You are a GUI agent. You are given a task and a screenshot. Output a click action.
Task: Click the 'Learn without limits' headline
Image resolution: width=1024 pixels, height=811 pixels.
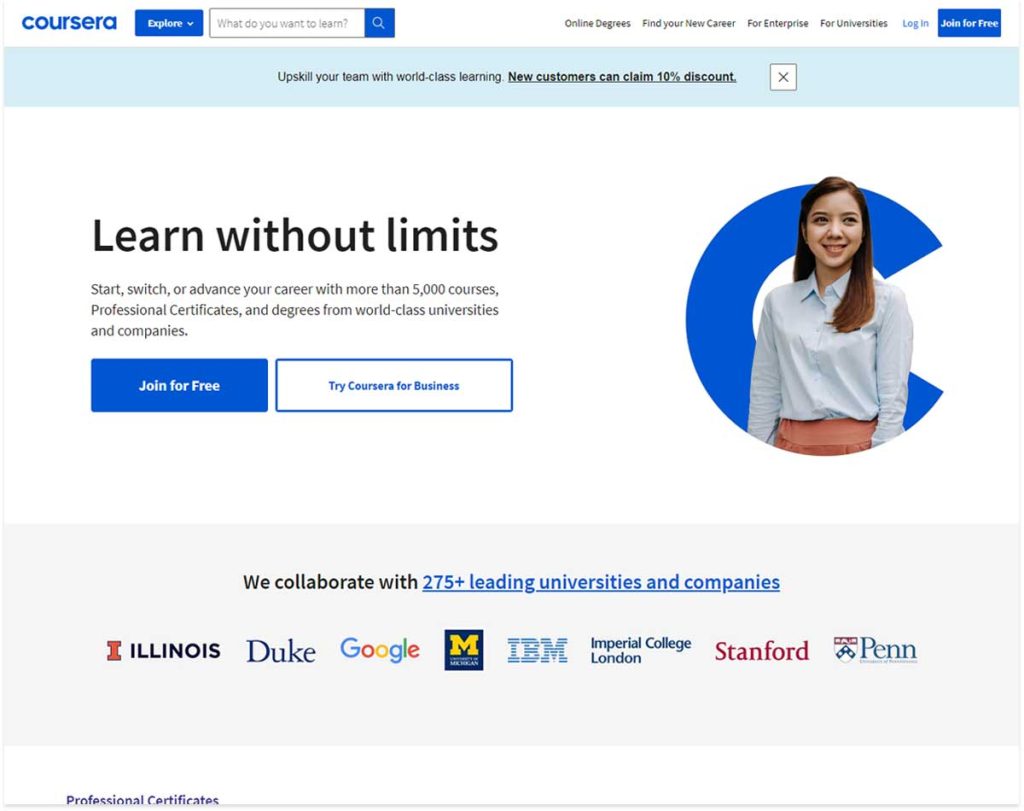295,235
